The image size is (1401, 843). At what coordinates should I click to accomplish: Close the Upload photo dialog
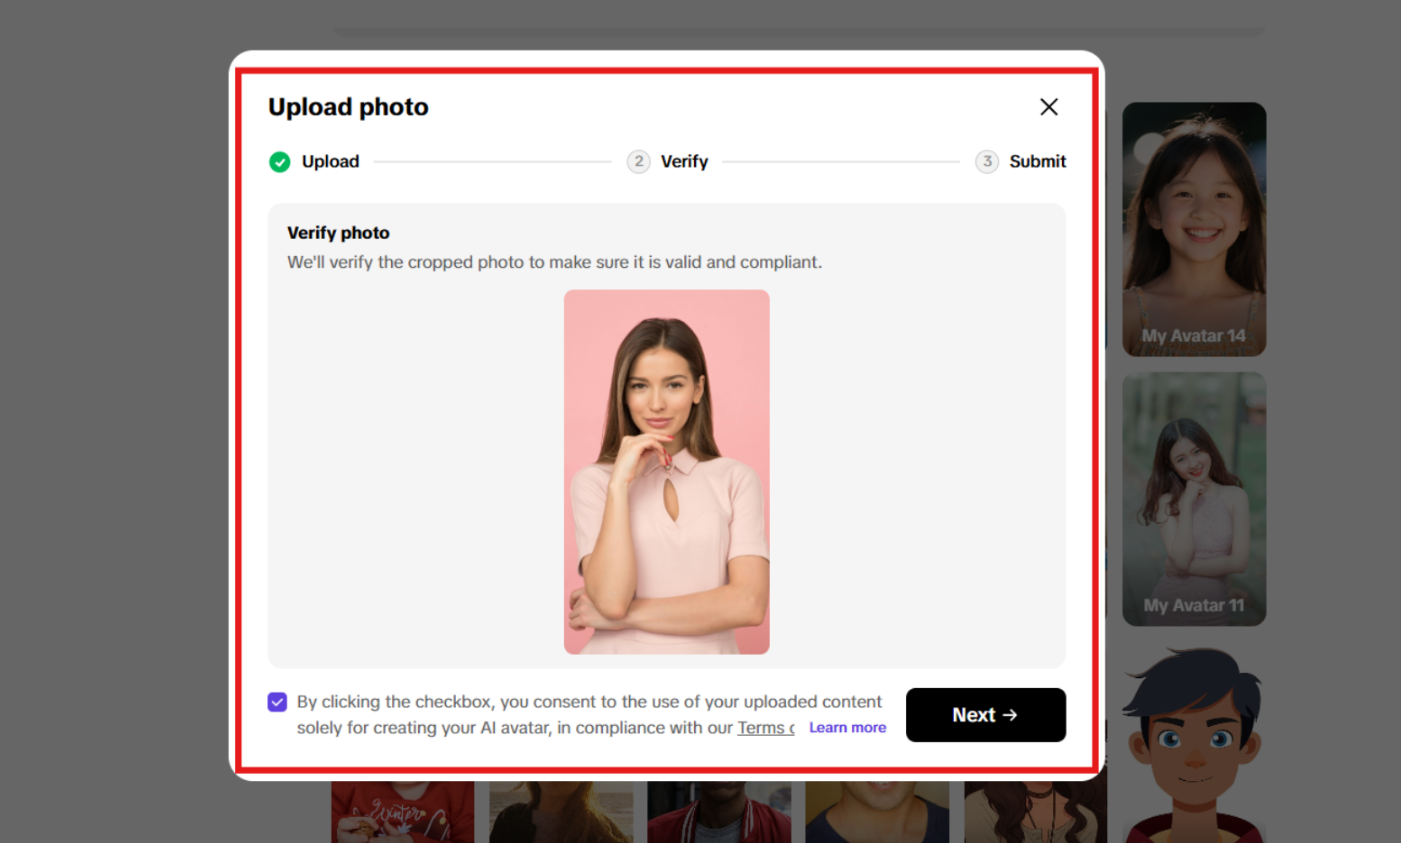pyautogui.click(x=1048, y=107)
